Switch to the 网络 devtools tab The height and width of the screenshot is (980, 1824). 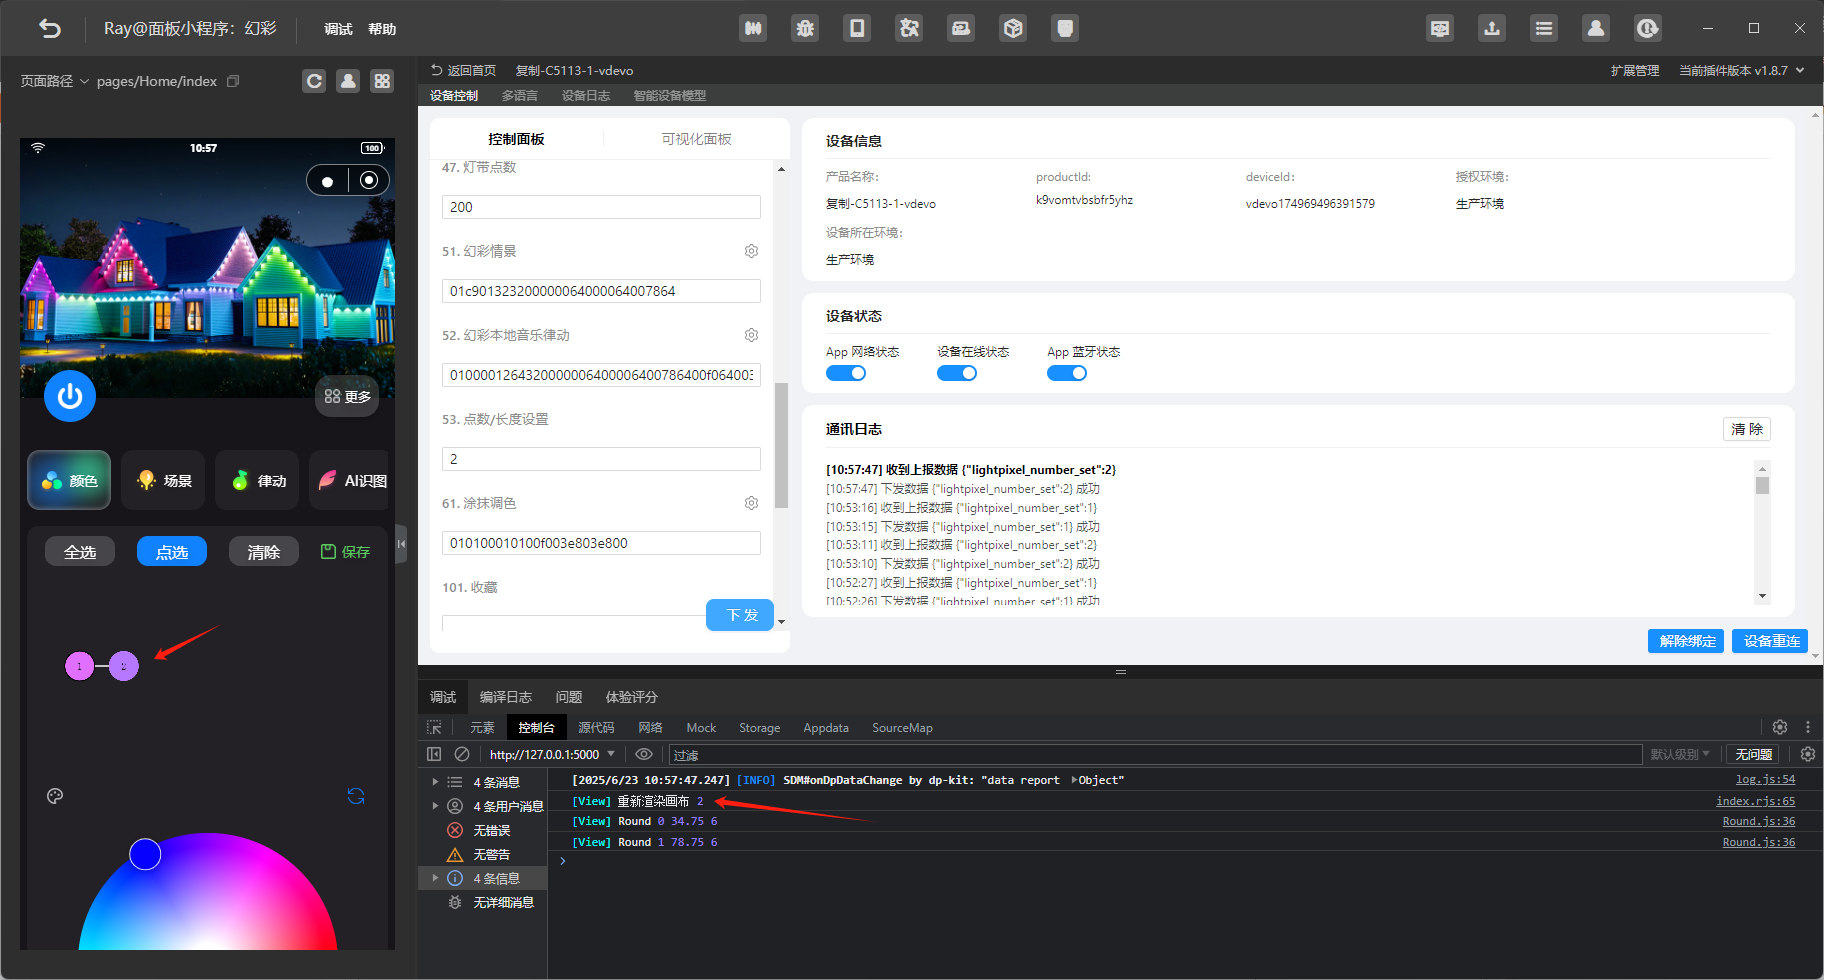pyautogui.click(x=650, y=727)
